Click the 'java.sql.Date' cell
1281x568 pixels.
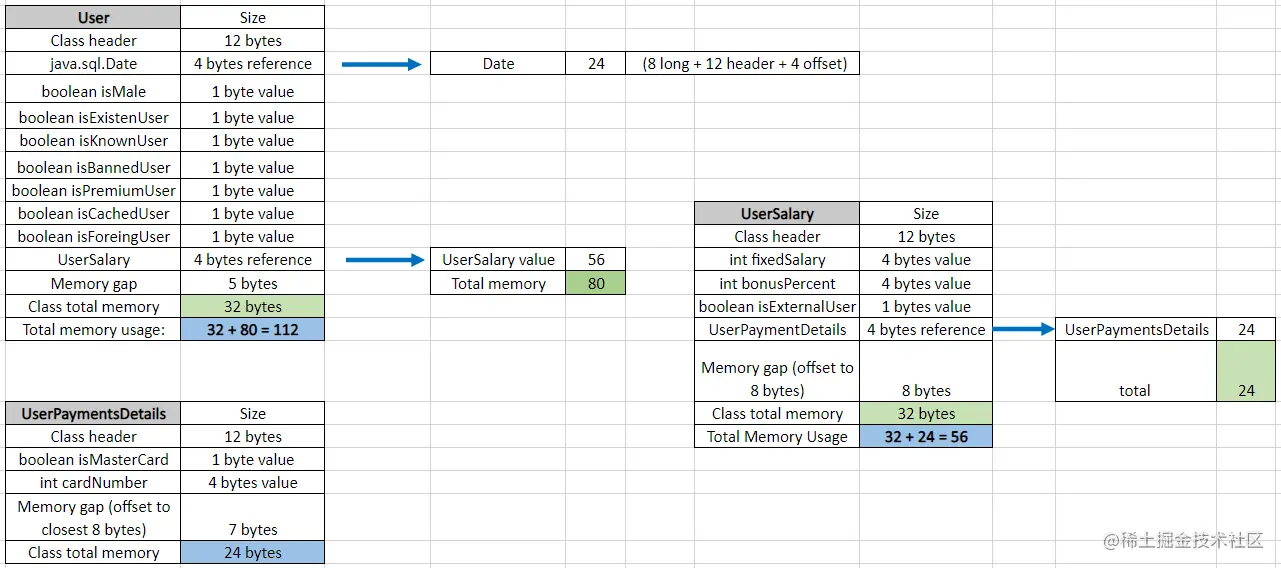point(93,63)
